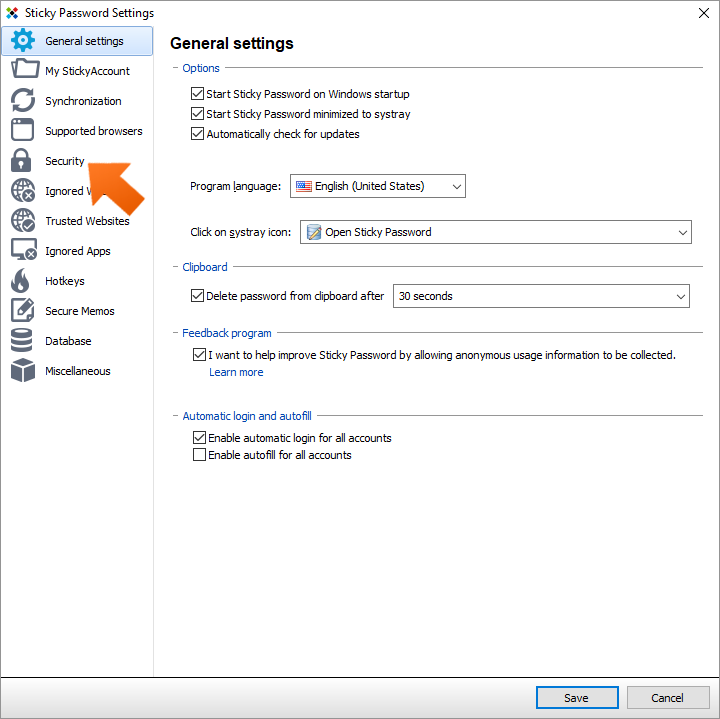Click the Synchronization arrows icon

(x=22, y=100)
